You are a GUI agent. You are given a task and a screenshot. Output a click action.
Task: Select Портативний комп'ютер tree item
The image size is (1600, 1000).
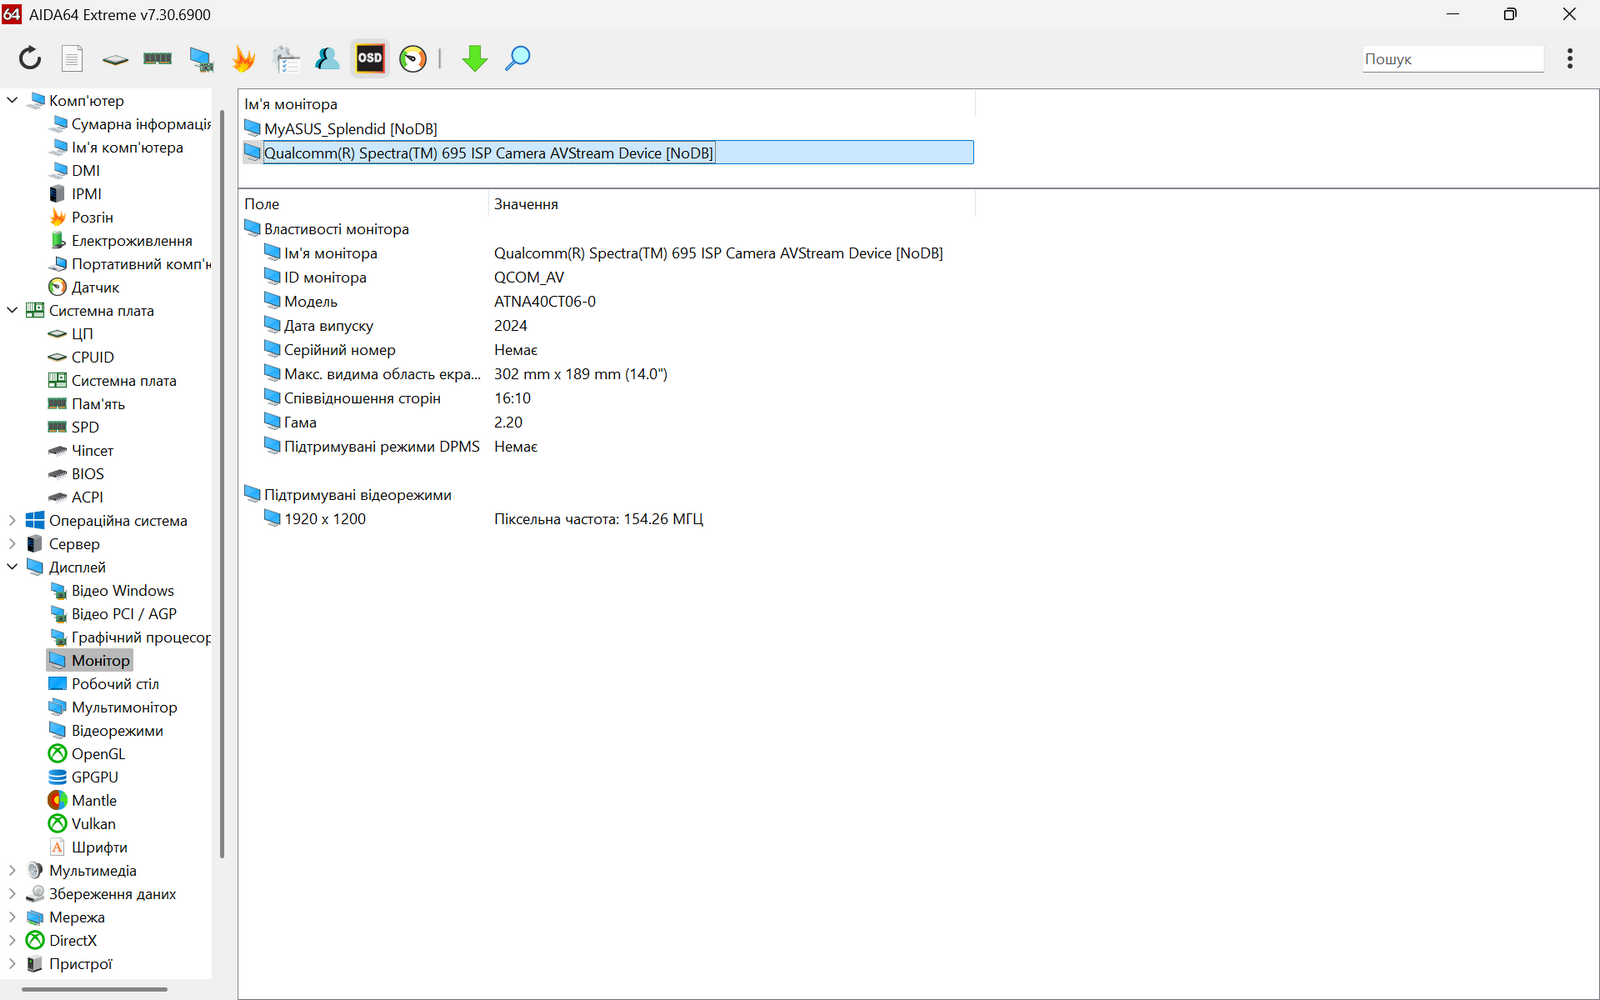tap(130, 264)
